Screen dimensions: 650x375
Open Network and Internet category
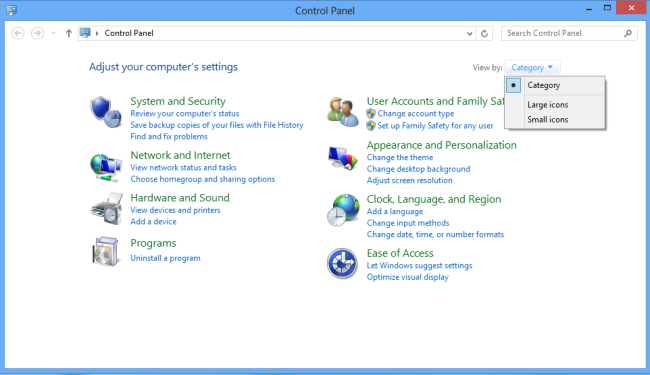pyautogui.click(x=180, y=155)
